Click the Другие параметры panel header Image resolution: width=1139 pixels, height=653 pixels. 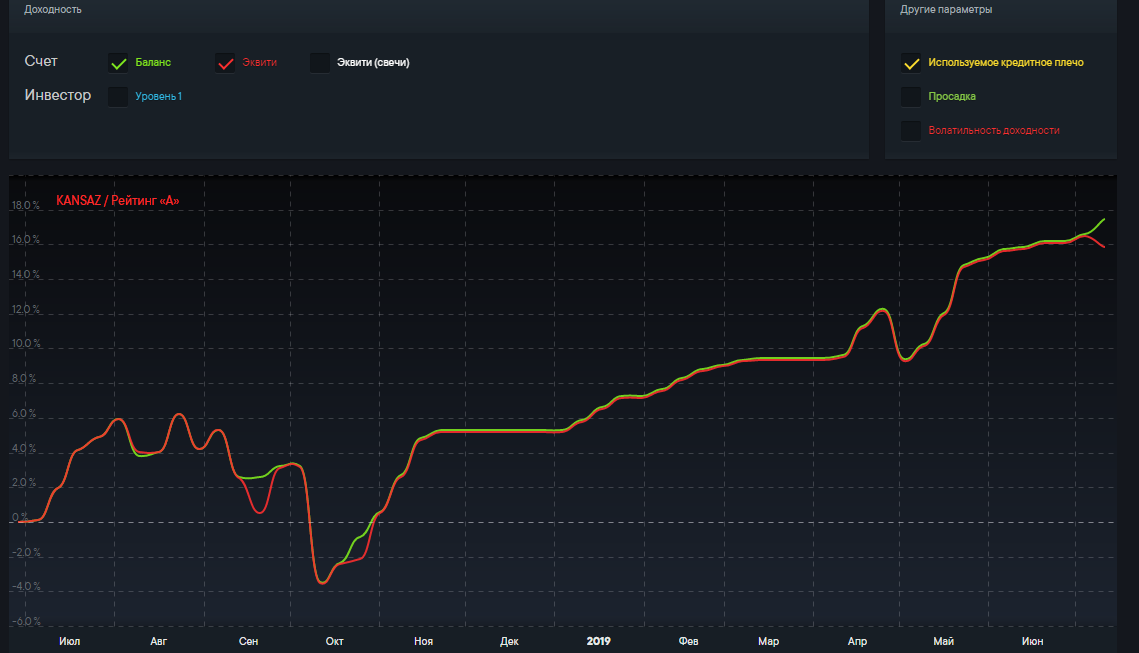(946, 10)
